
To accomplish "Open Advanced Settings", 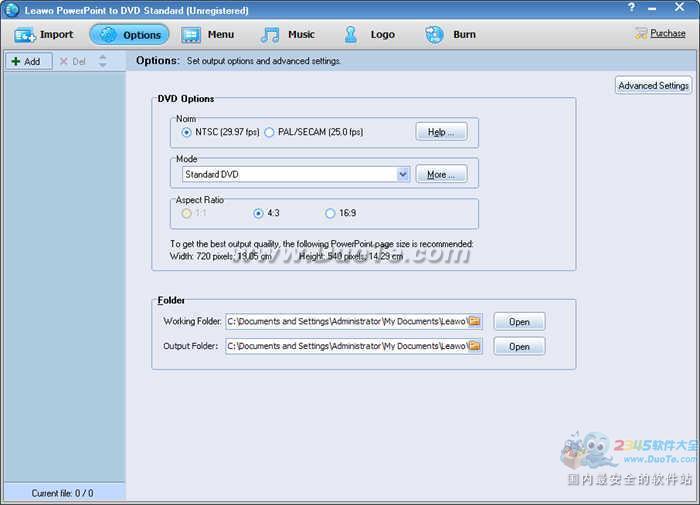I will [x=653, y=85].
